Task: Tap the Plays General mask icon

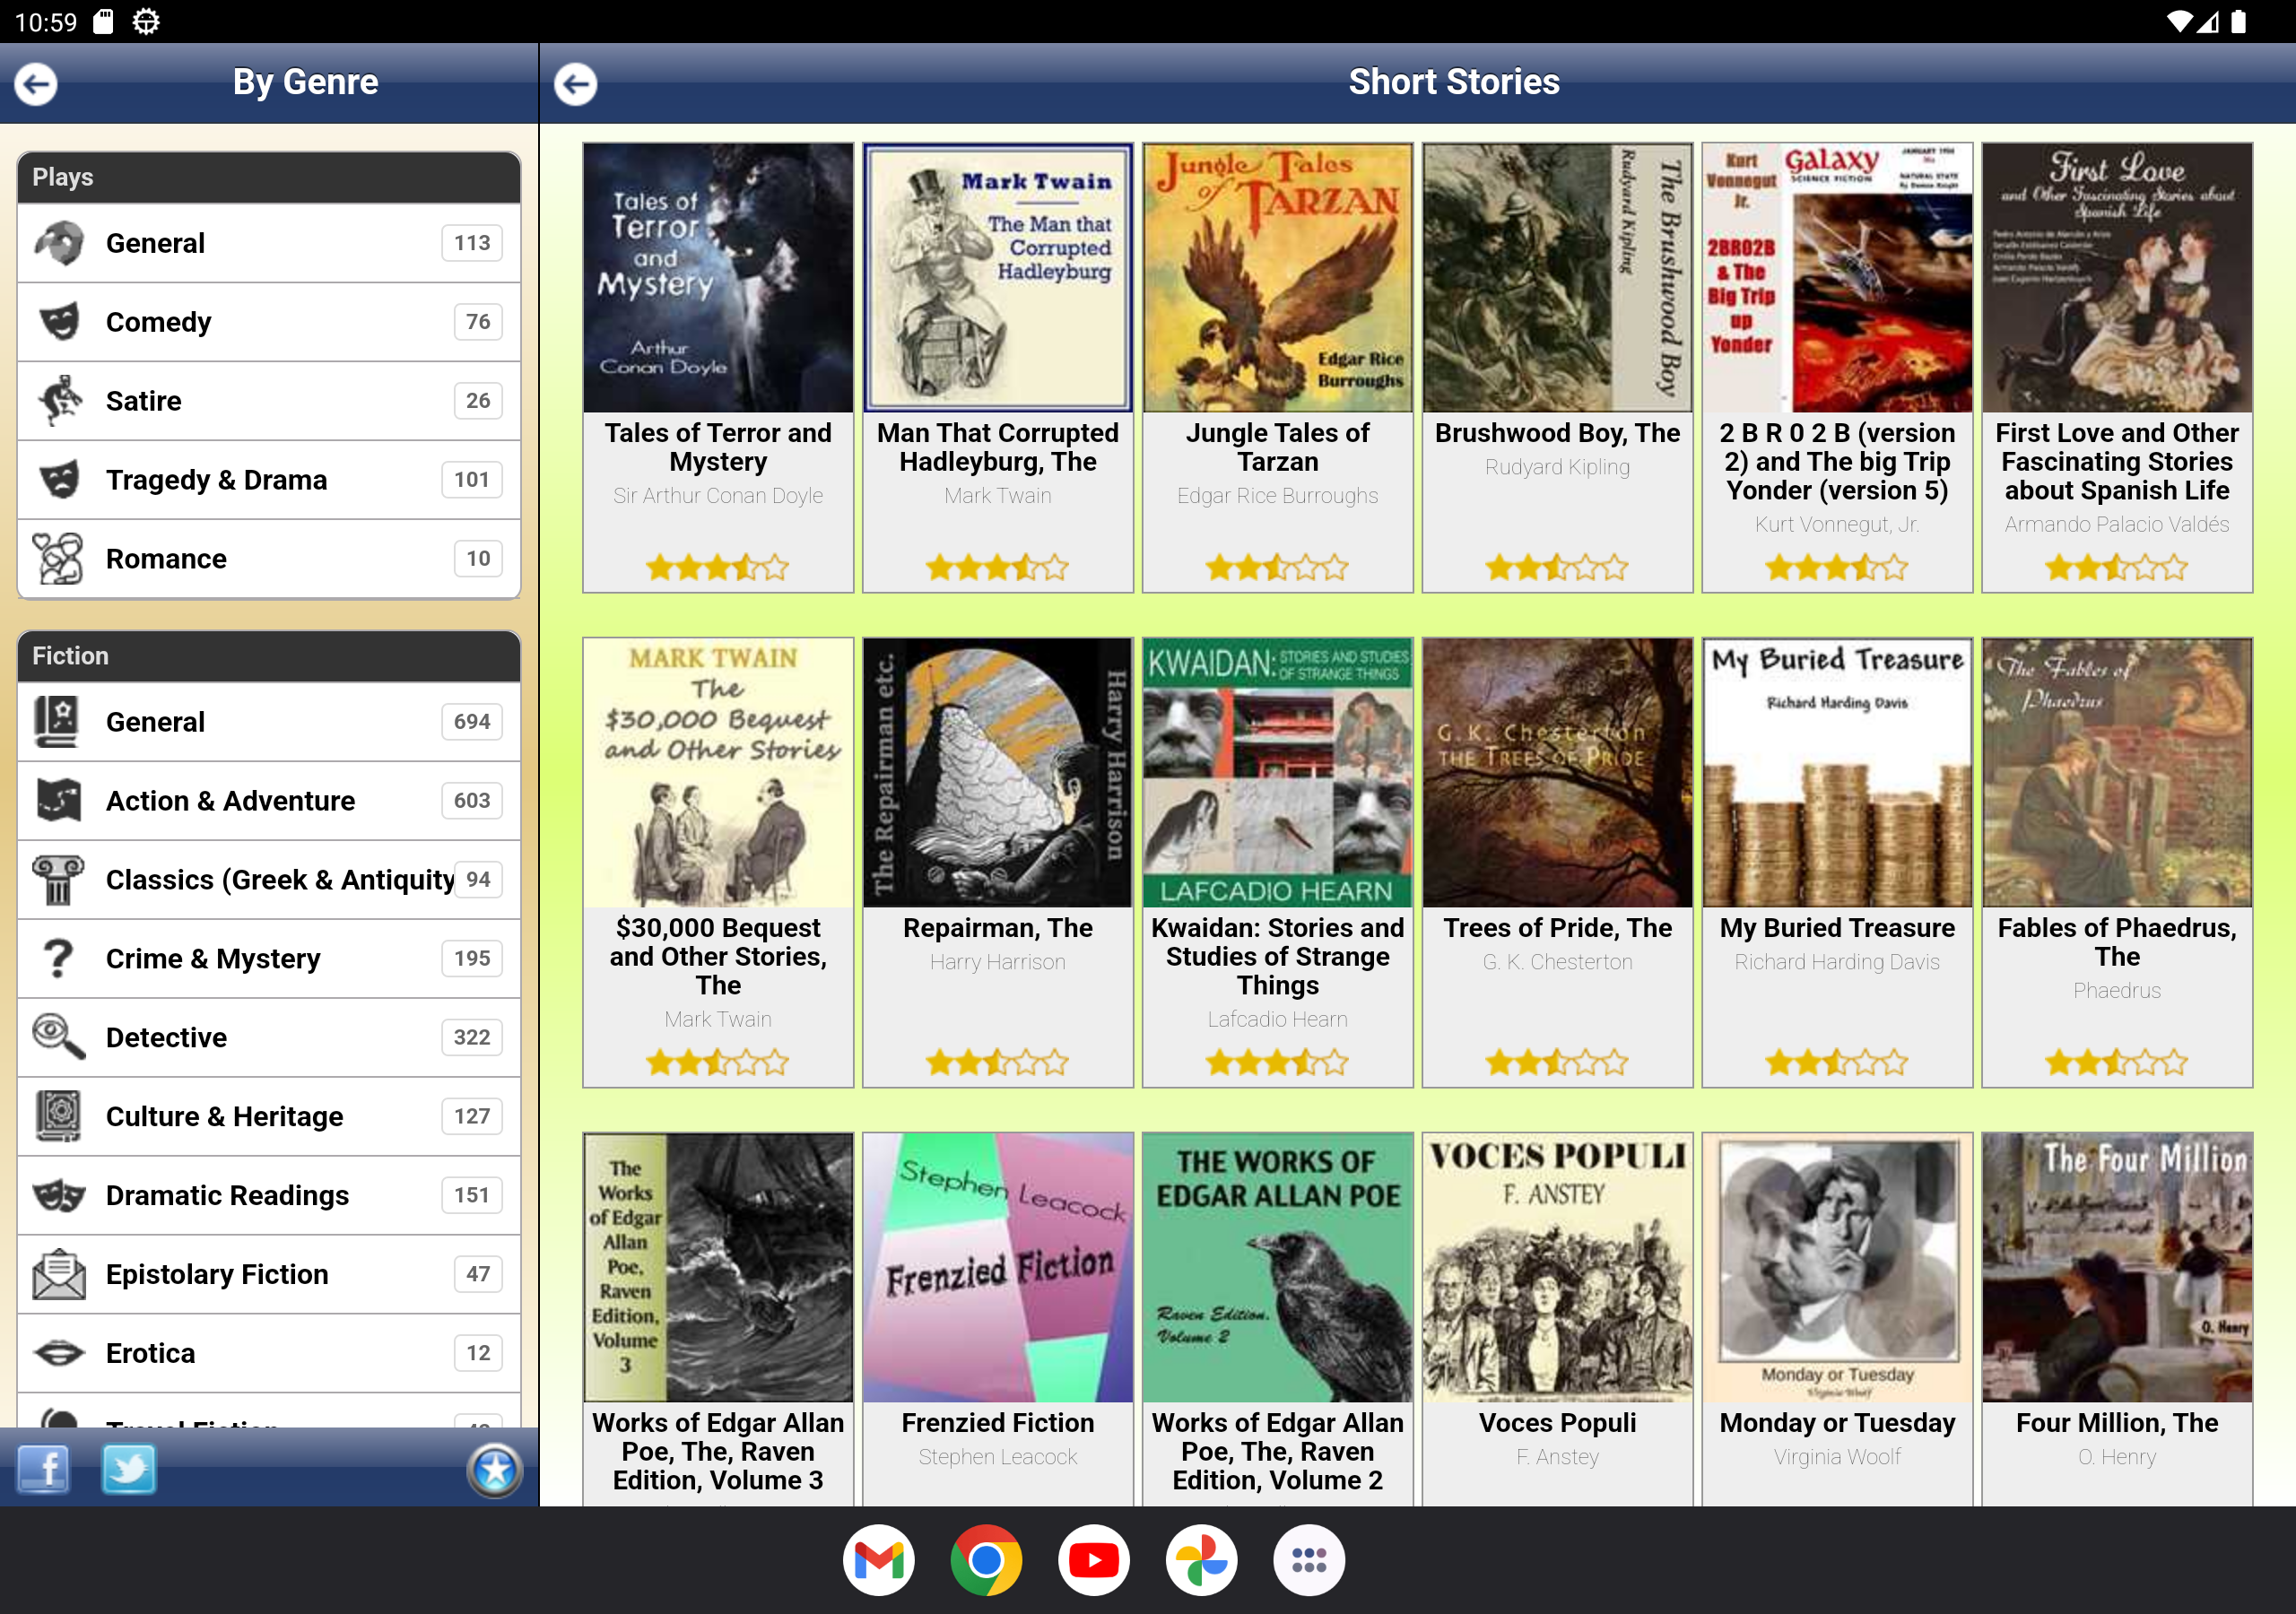Action: (59, 243)
